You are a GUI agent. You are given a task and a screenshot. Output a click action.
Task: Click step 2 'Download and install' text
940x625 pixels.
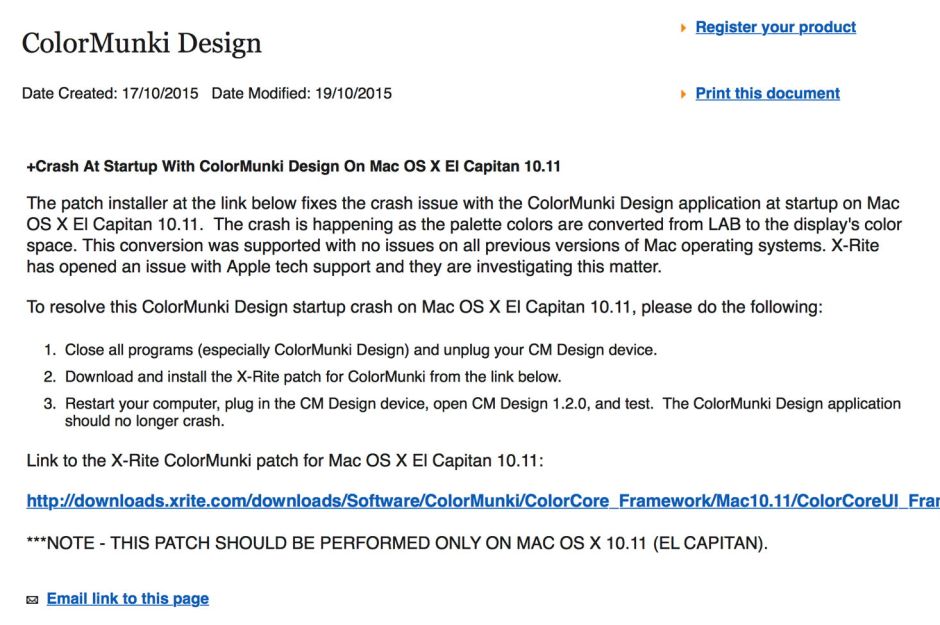[313, 377]
